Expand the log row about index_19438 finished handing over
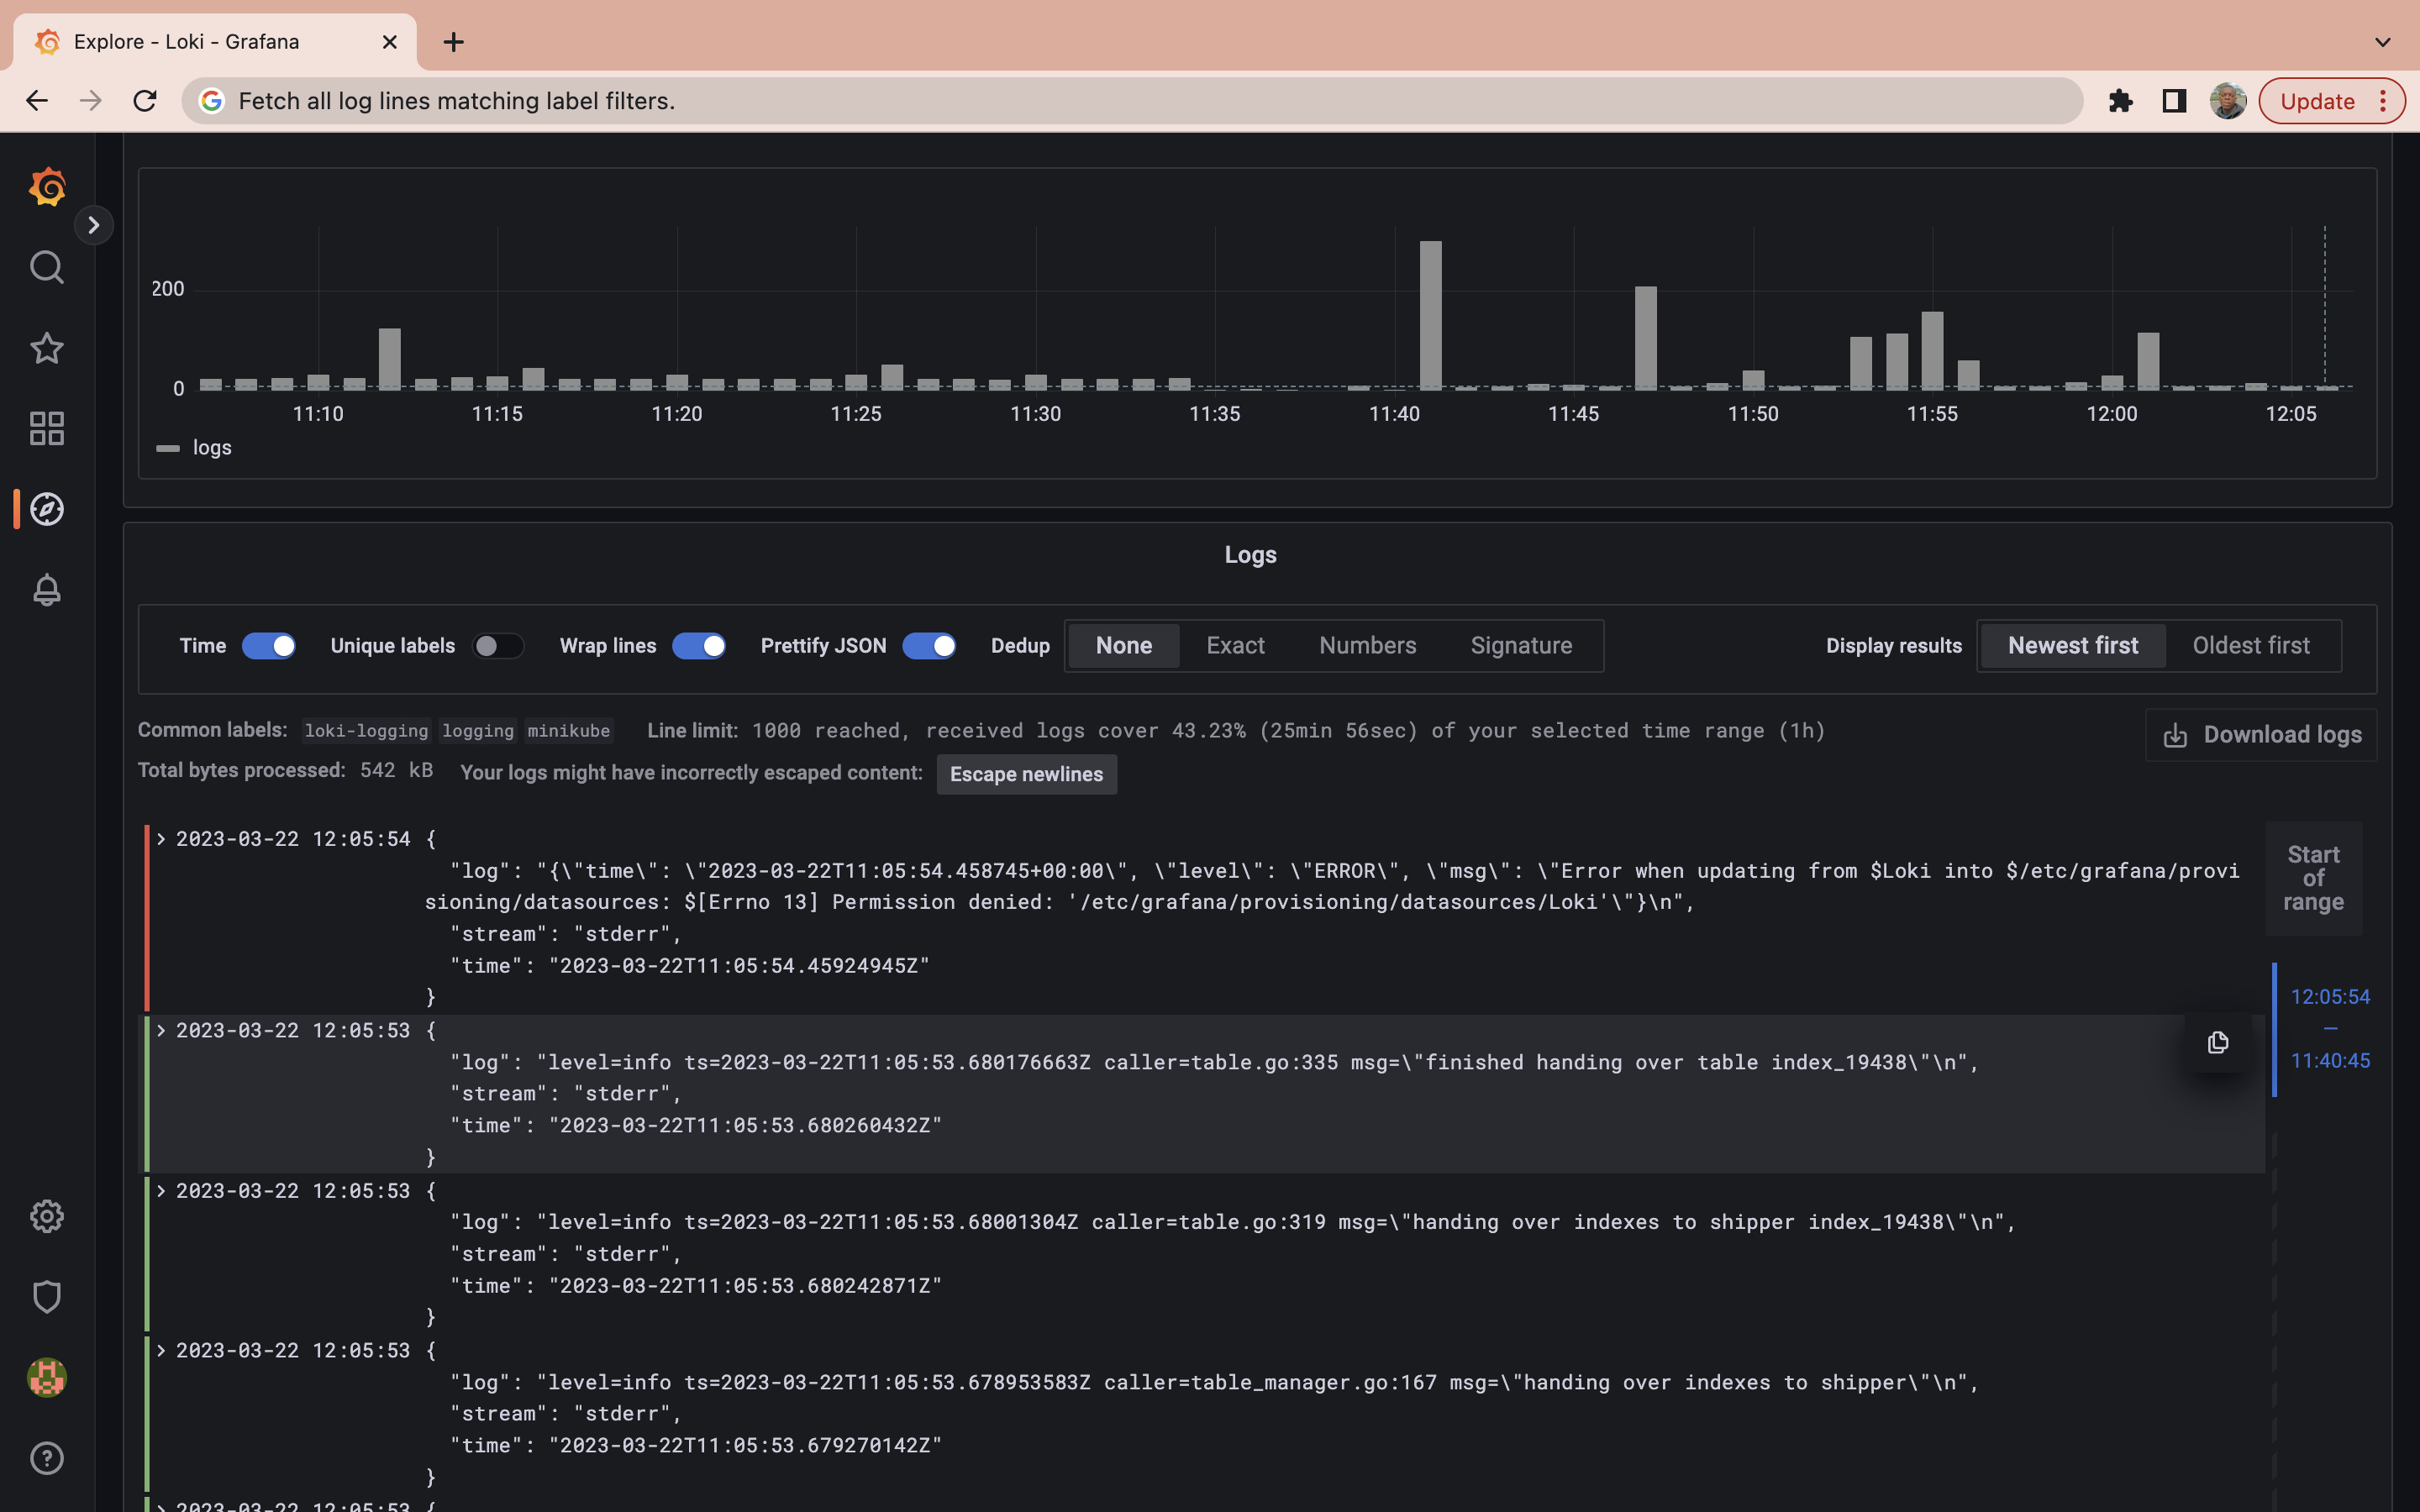Viewport: 2420px width, 1512px height. [x=161, y=1030]
